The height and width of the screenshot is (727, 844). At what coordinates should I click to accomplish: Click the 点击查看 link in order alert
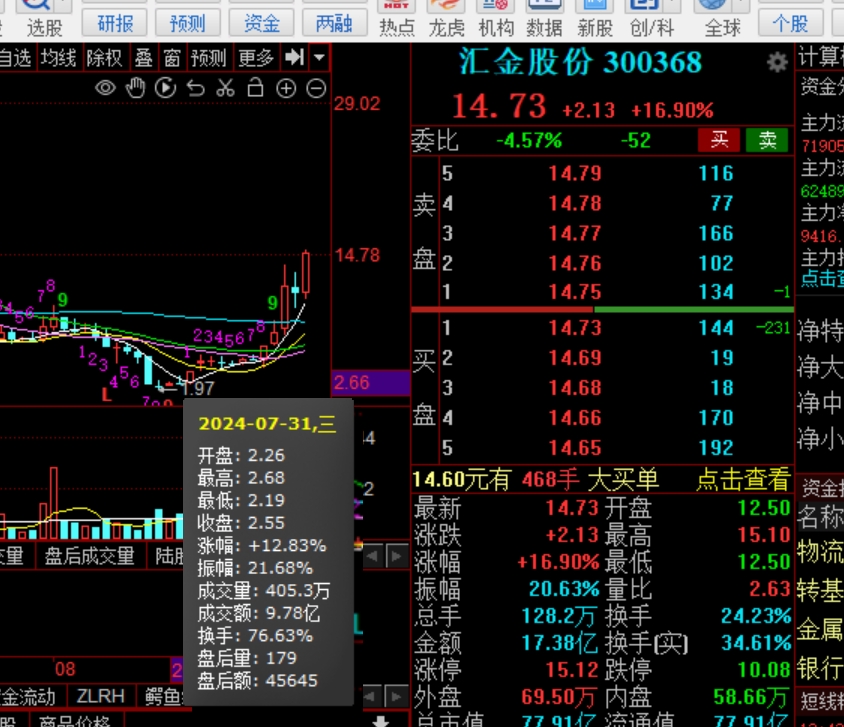[743, 479]
